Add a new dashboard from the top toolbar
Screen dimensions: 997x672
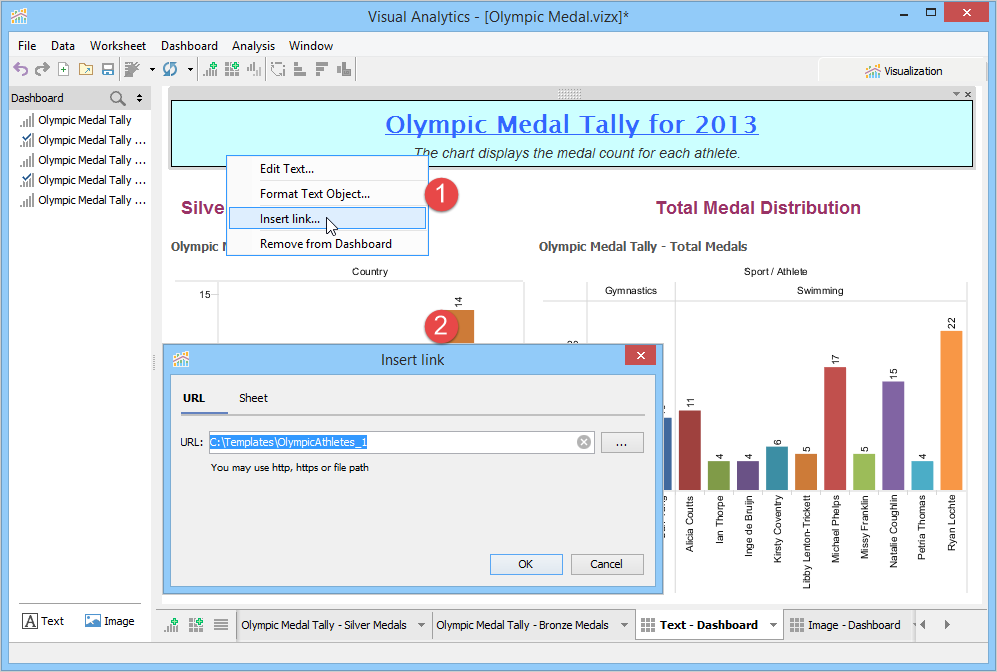(232, 69)
